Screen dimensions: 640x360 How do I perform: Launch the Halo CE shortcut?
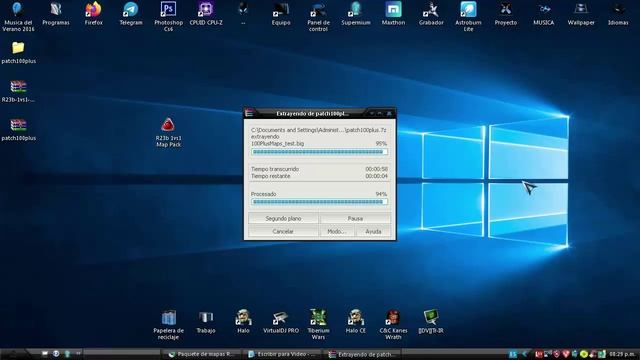tap(356, 322)
